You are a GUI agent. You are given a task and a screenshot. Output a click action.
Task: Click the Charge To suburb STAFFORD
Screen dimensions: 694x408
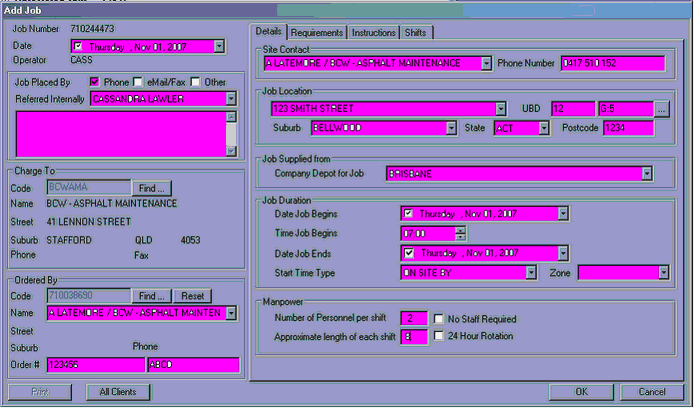pos(69,240)
